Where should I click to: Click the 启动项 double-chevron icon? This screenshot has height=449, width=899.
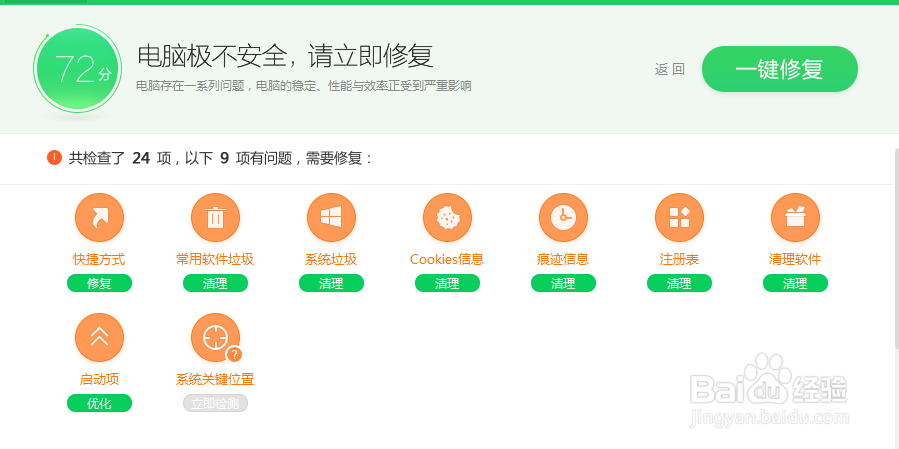coord(99,337)
